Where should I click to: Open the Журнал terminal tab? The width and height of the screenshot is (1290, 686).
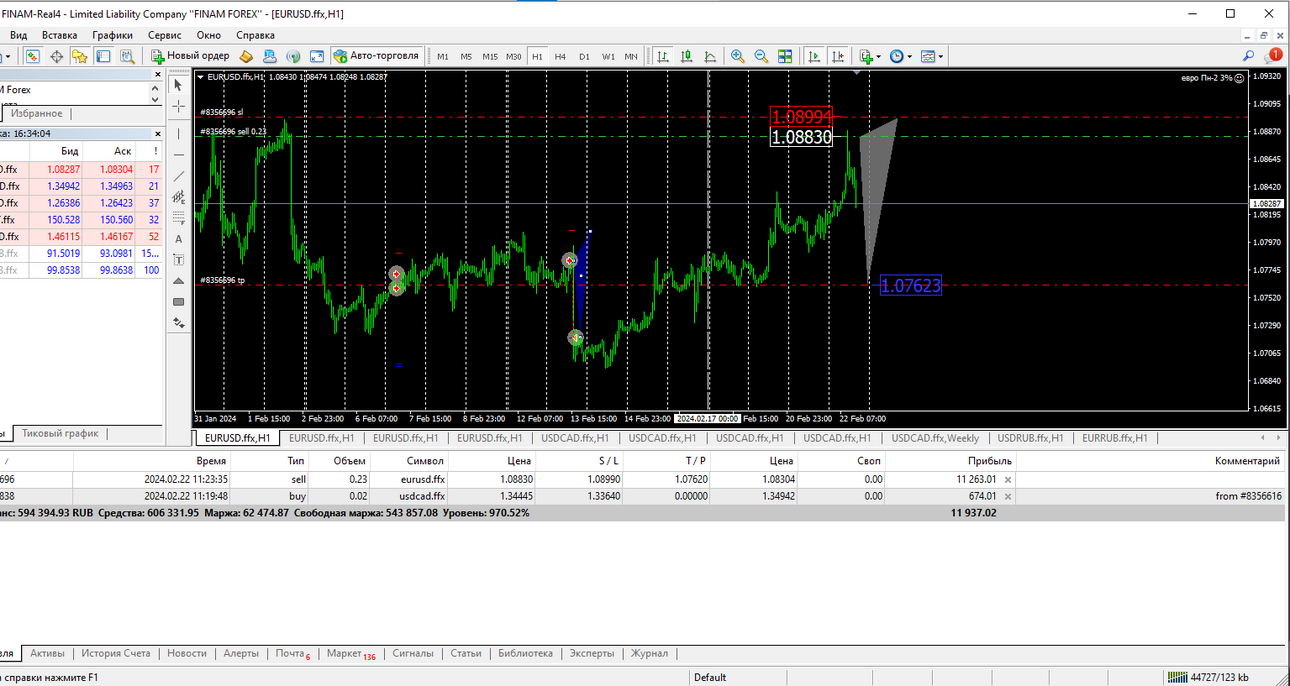(x=649, y=653)
